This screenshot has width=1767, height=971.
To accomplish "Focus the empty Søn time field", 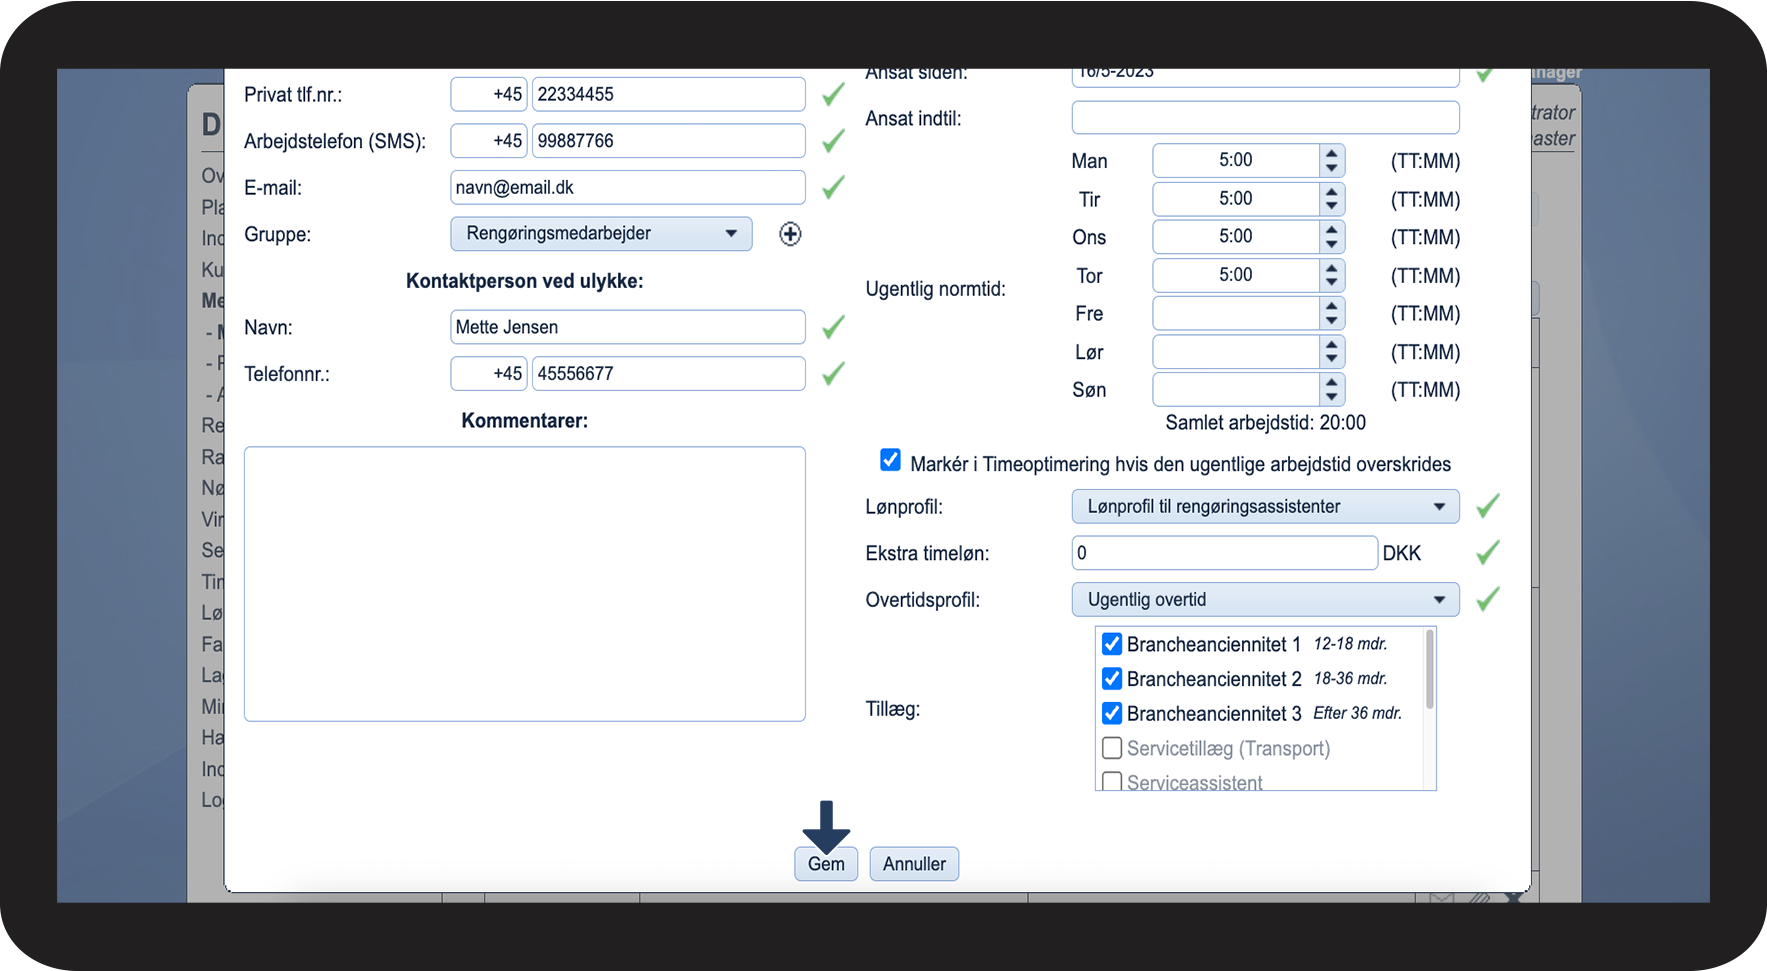I will (x=1236, y=390).
